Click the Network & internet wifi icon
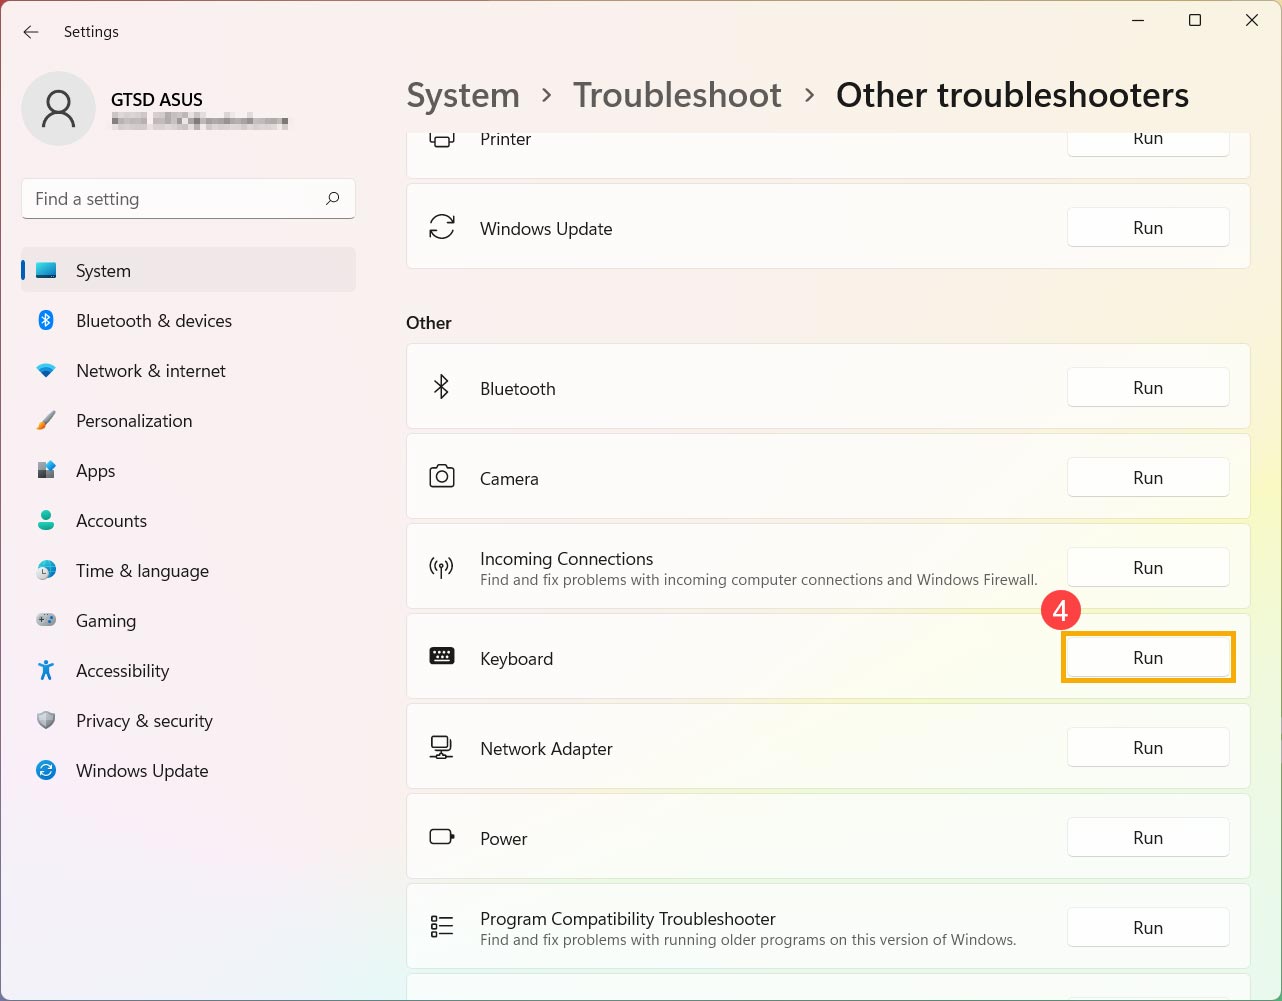The image size is (1282, 1001). coord(46,370)
